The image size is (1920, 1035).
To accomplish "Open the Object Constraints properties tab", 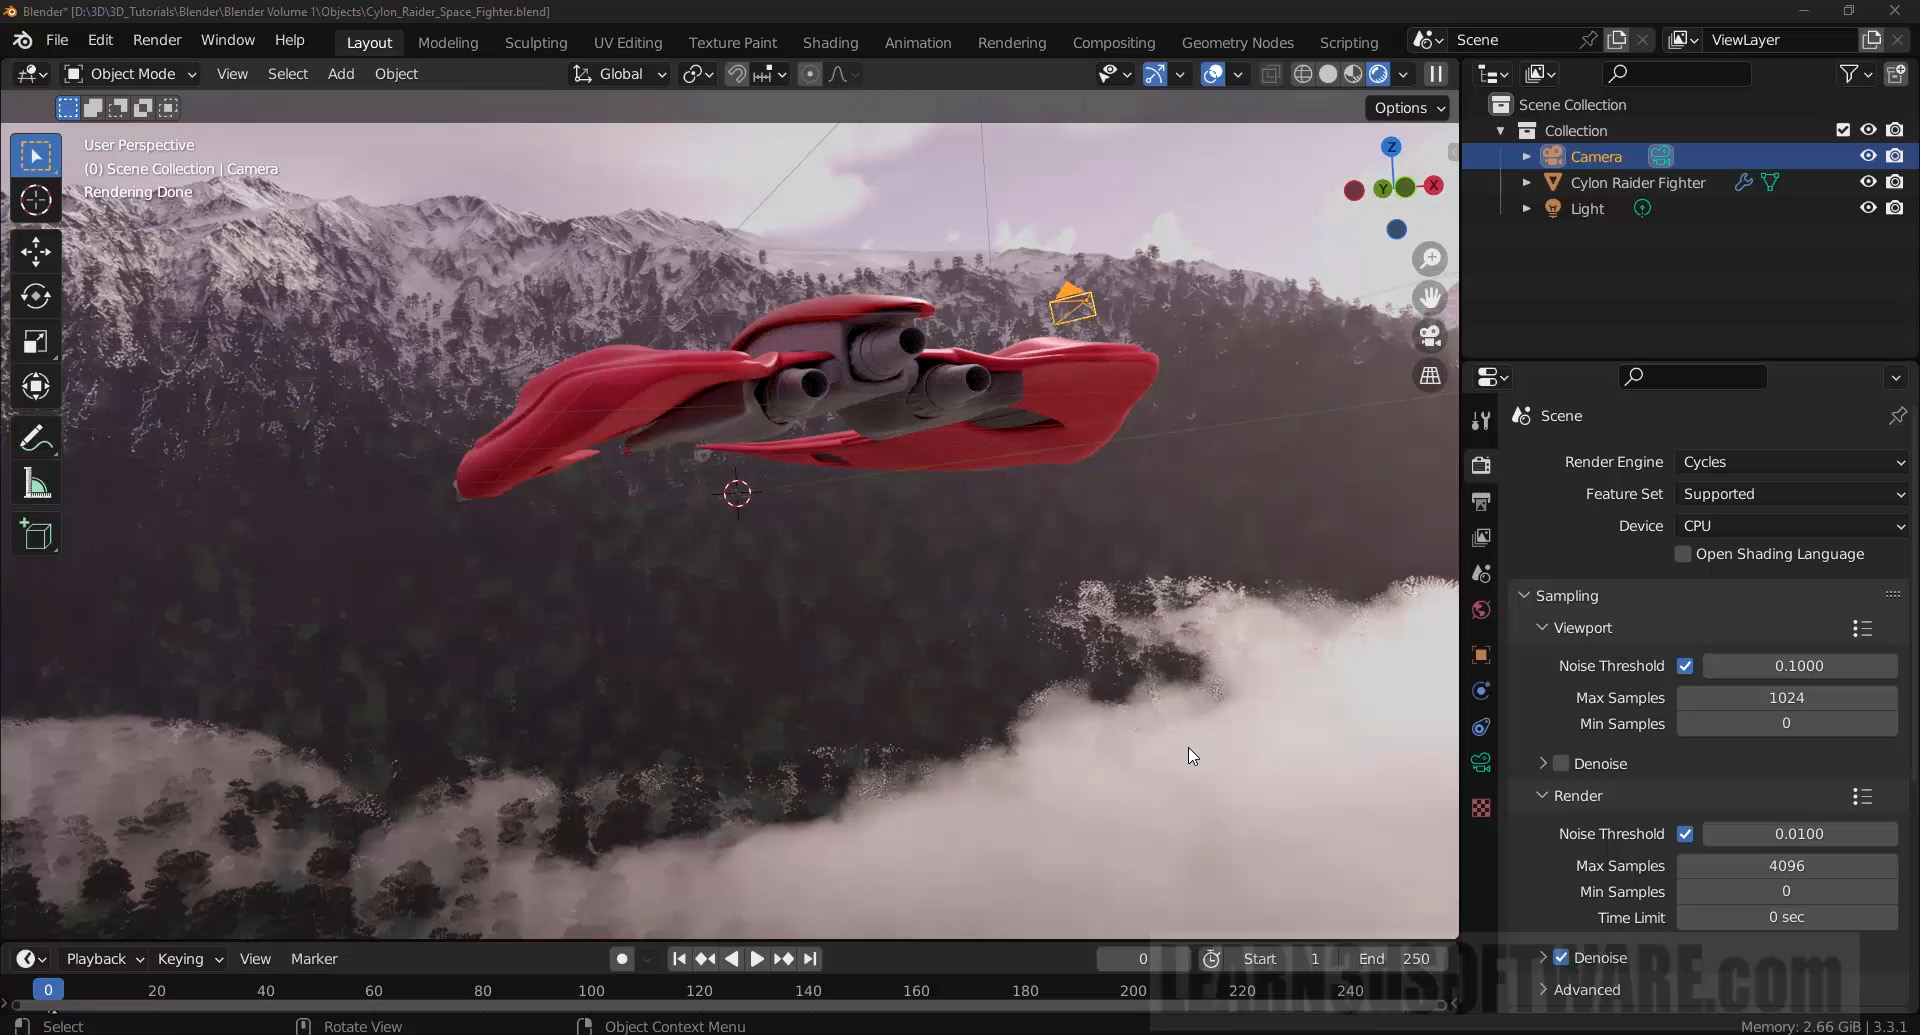I will click(1481, 727).
